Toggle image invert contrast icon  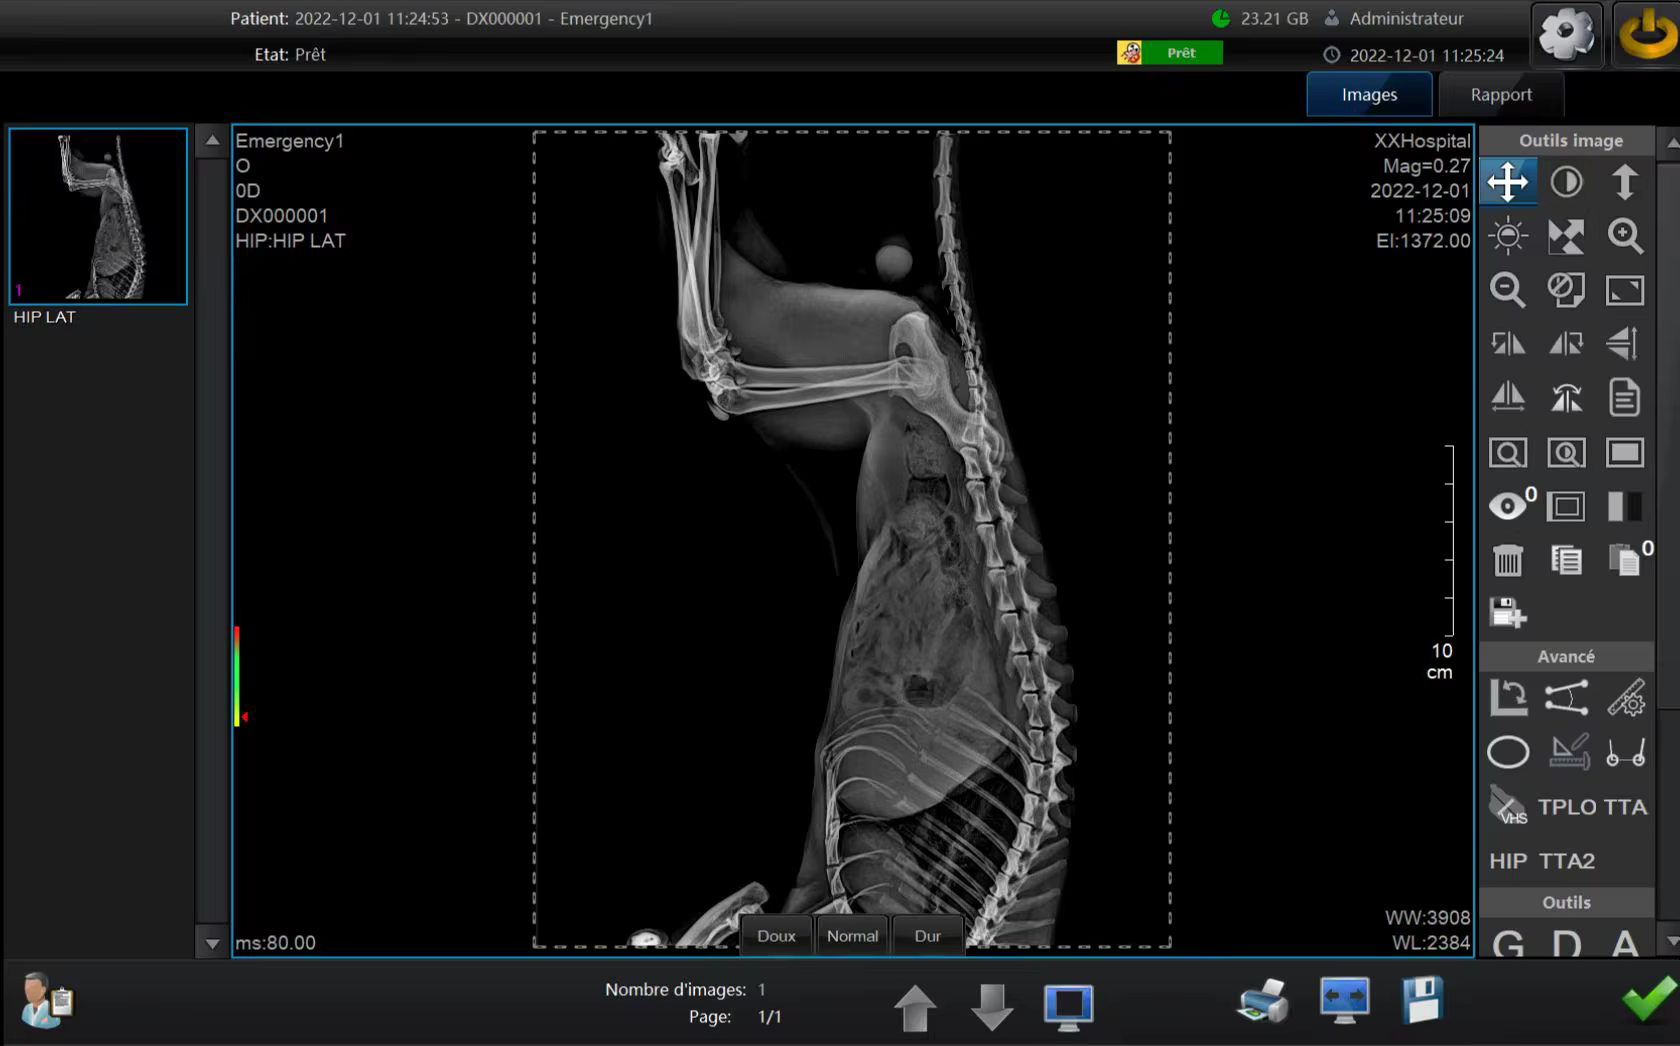click(1566, 182)
